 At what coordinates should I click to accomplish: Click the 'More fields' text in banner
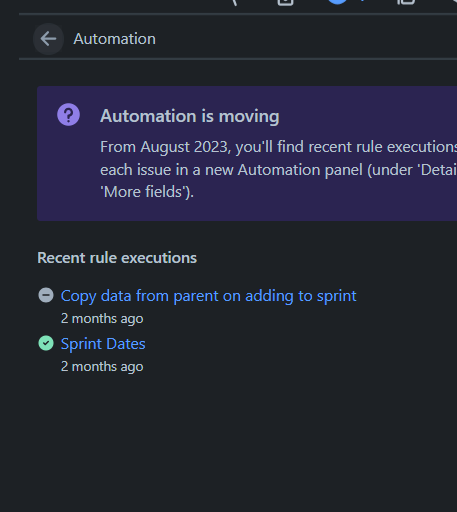point(145,192)
